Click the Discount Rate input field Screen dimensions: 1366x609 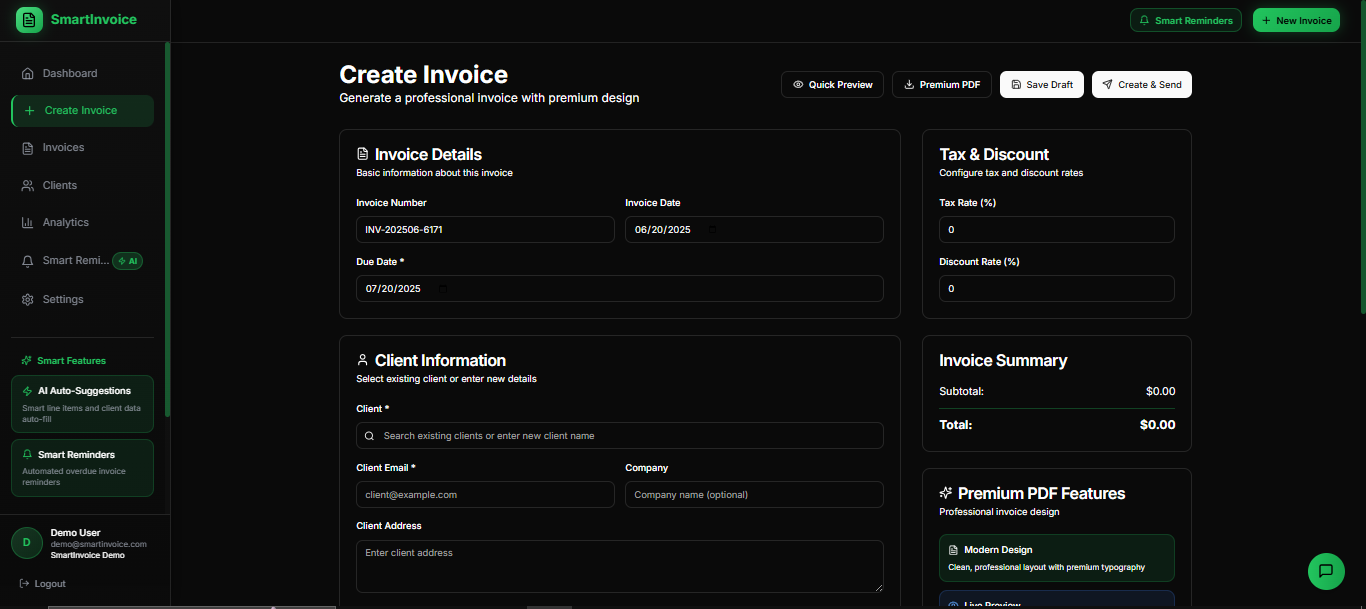coord(1057,289)
